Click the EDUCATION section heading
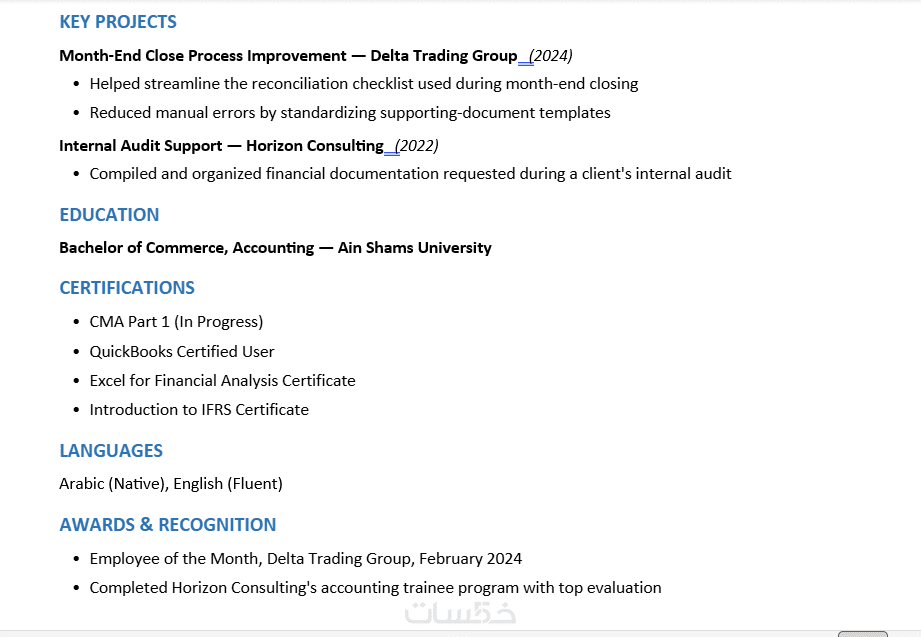921x637 pixels. click(x=109, y=214)
